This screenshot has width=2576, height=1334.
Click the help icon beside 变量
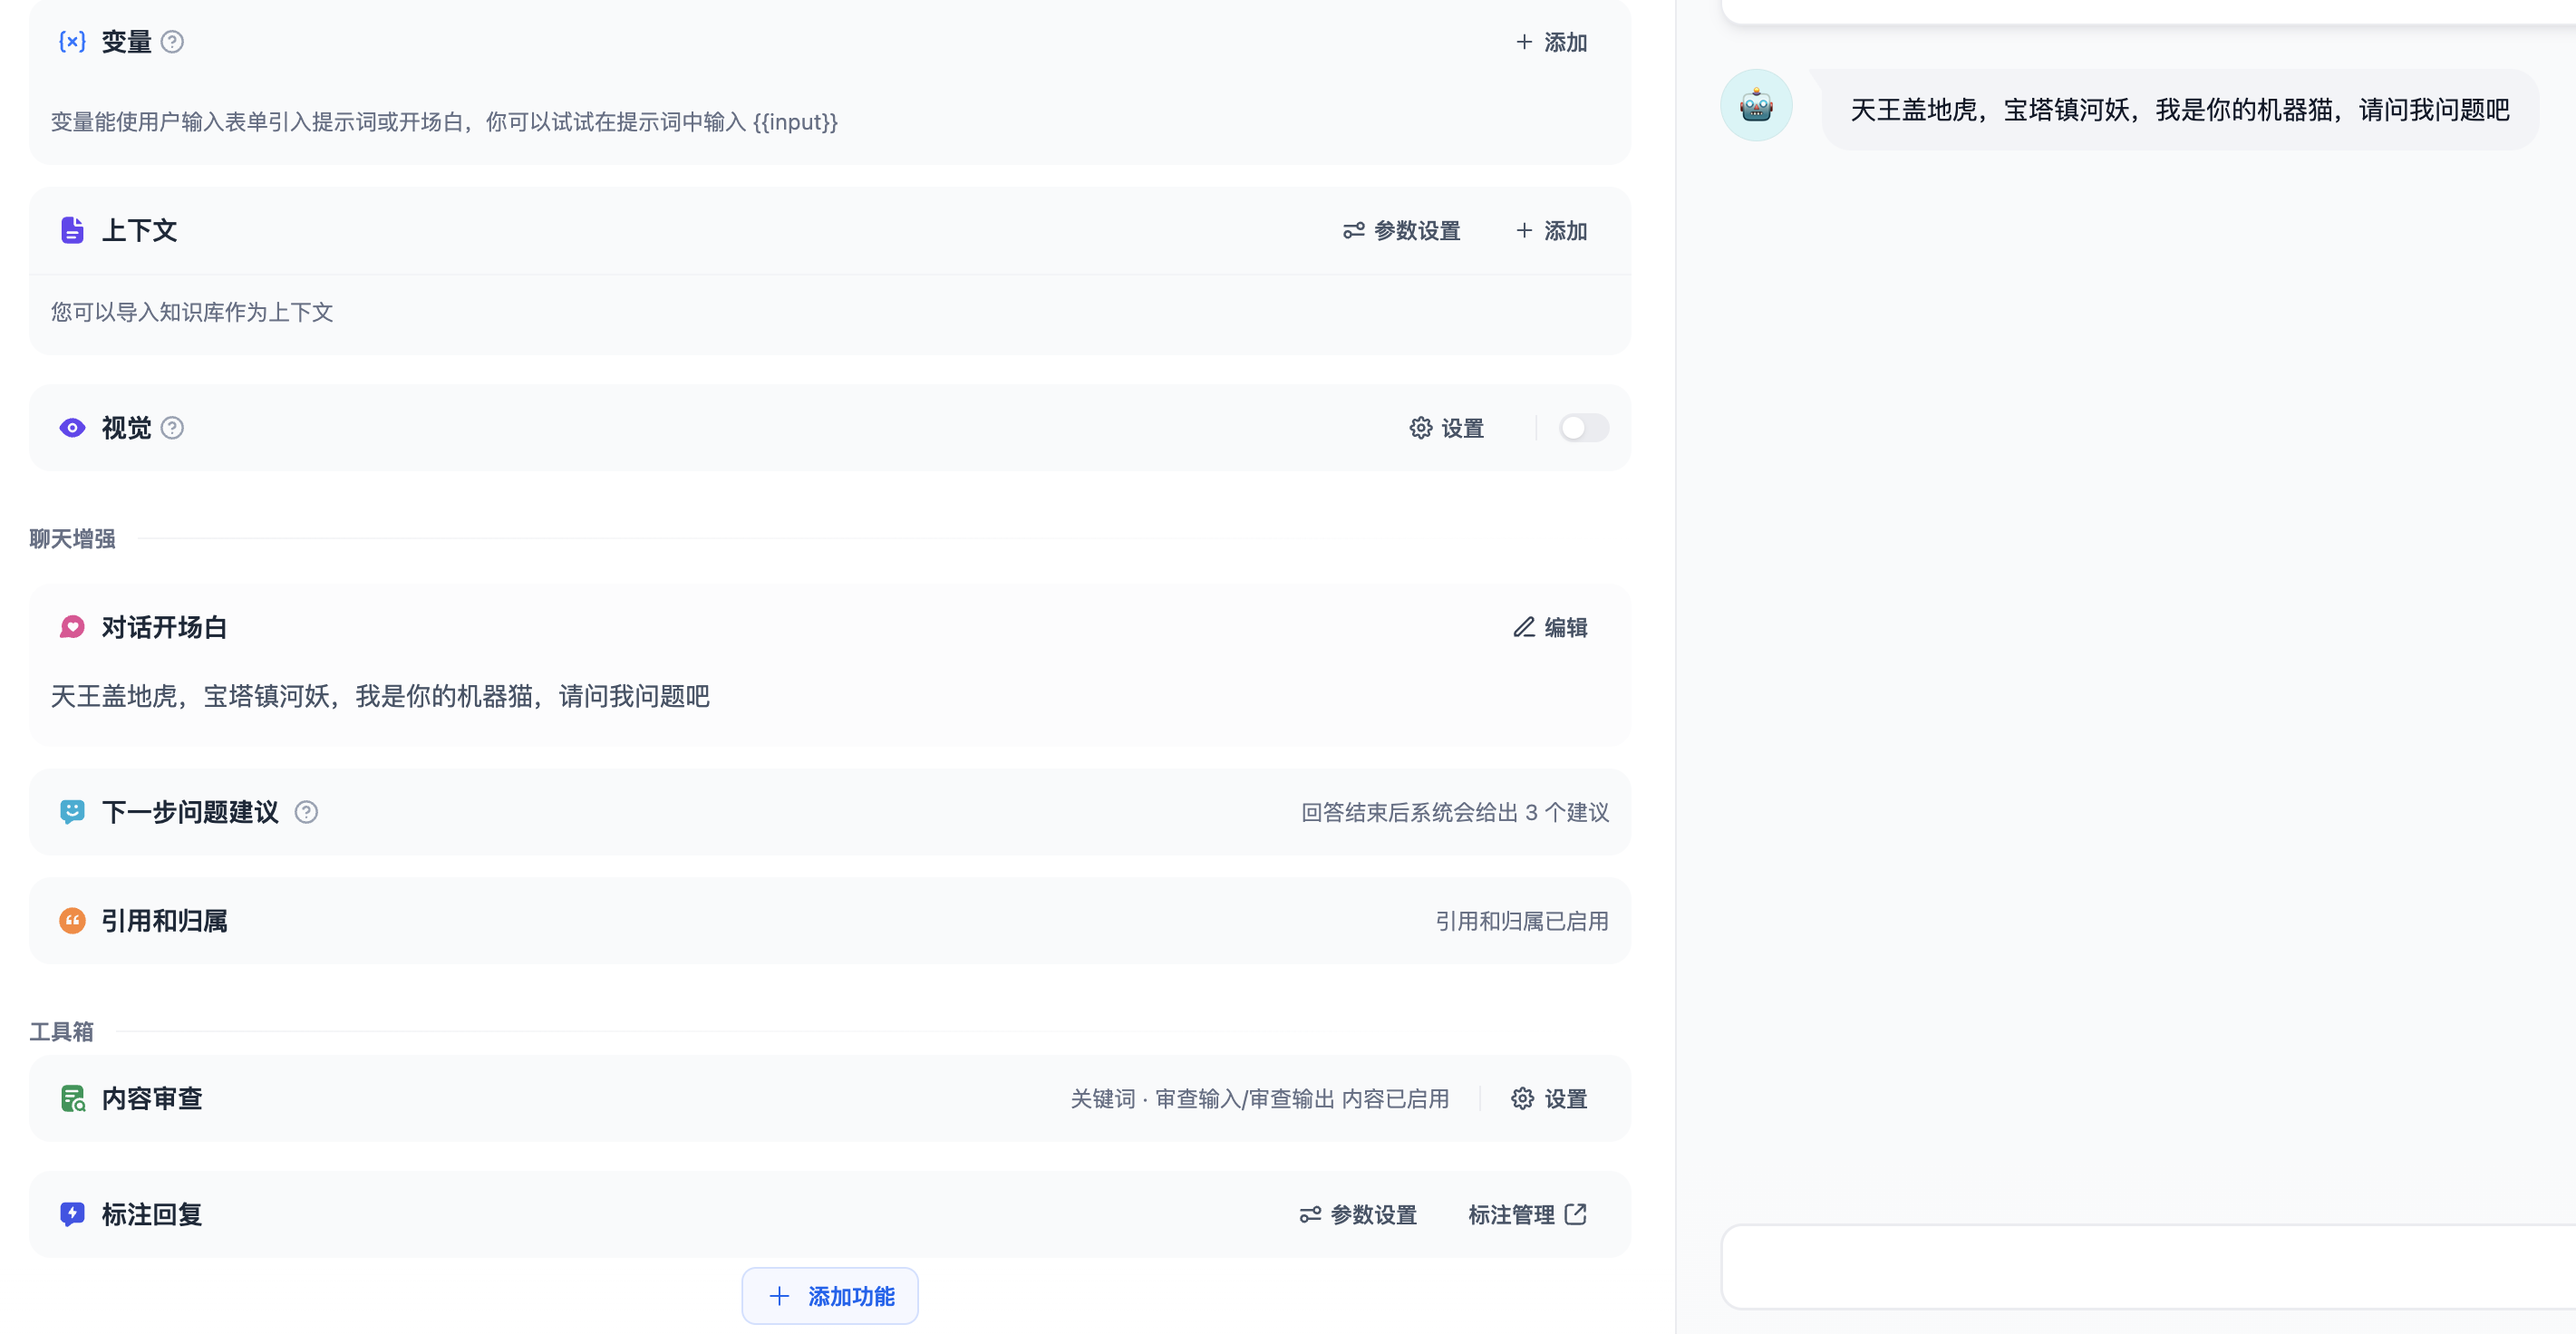pyautogui.click(x=172, y=42)
